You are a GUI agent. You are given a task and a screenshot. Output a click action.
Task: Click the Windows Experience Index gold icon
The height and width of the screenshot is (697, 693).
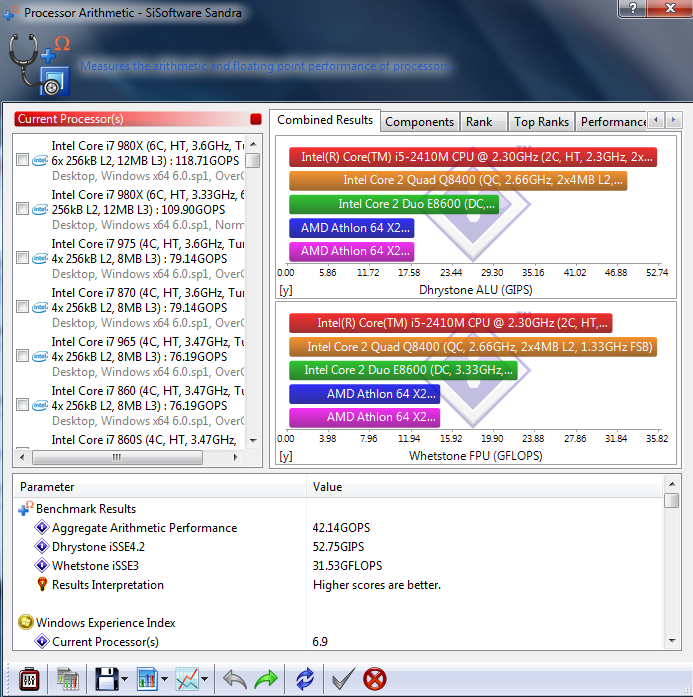click(x=26, y=622)
